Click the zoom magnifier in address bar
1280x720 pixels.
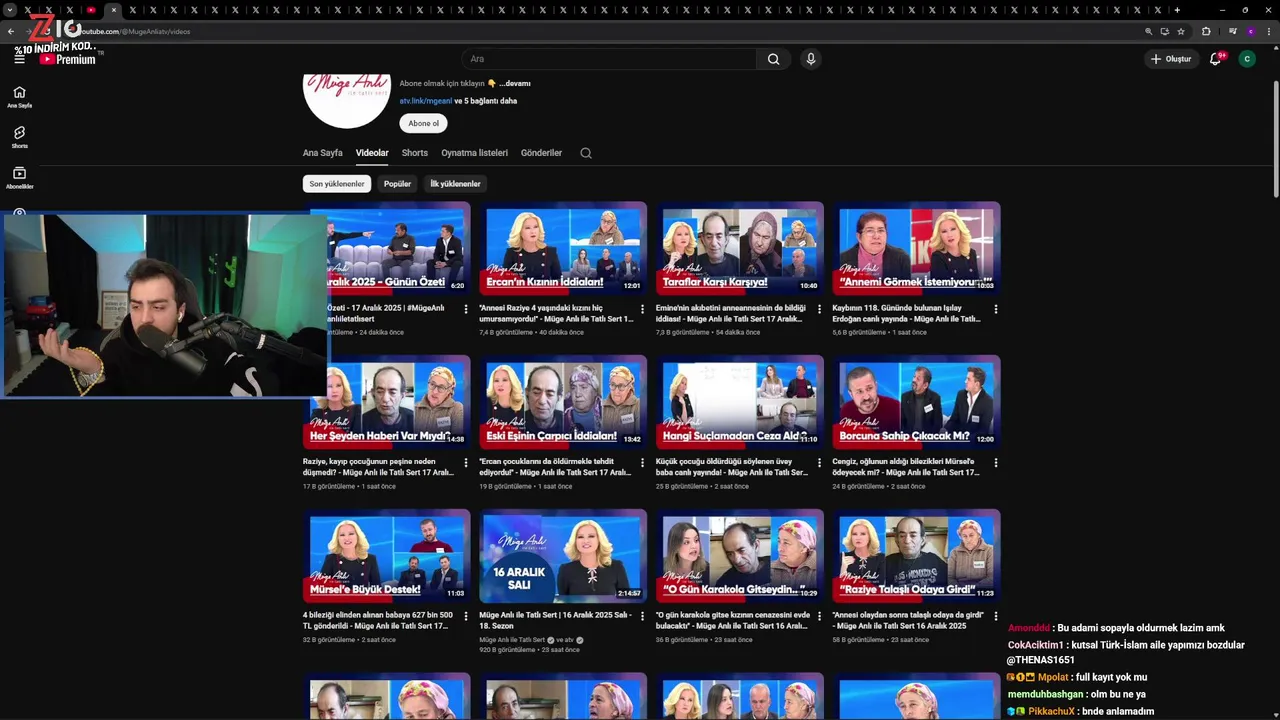pyautogui.click(x=1149, y=31)
